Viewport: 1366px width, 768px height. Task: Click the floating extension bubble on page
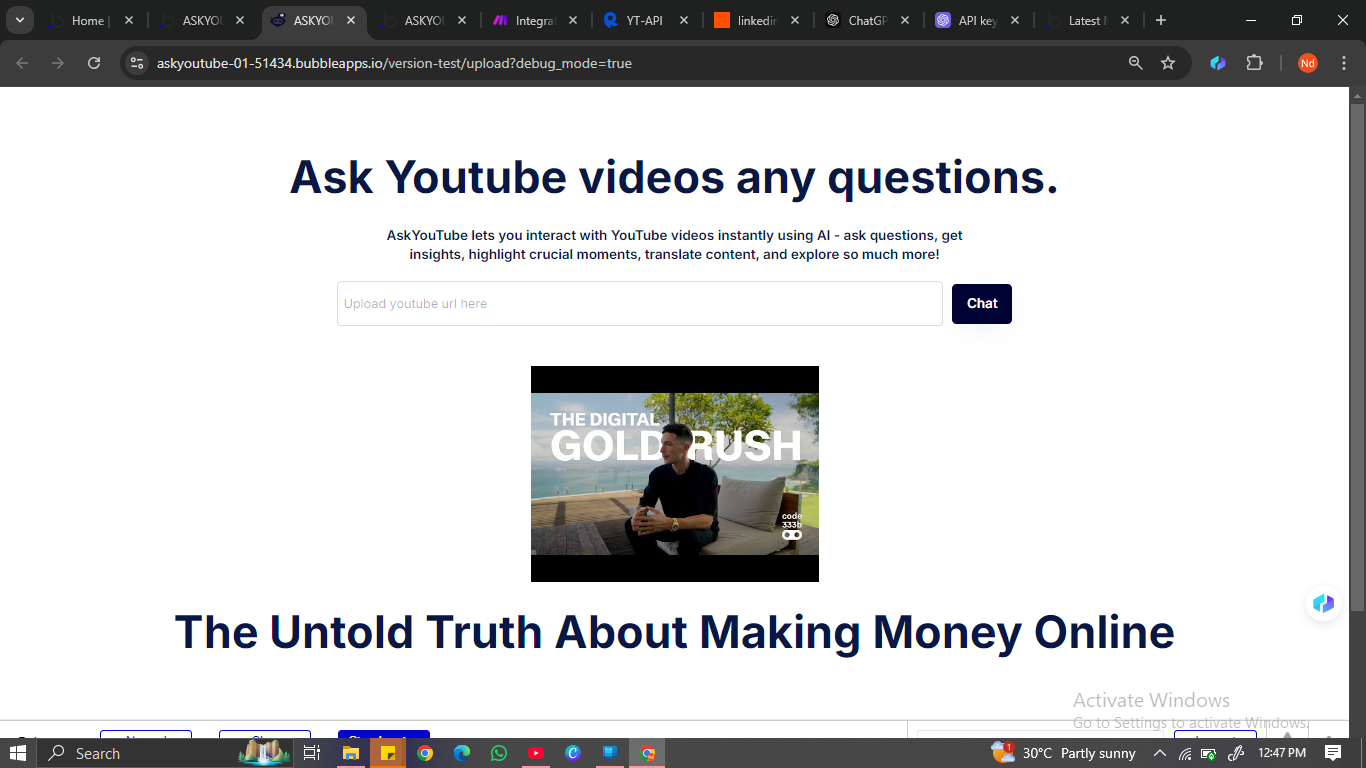pos(1324,603)
